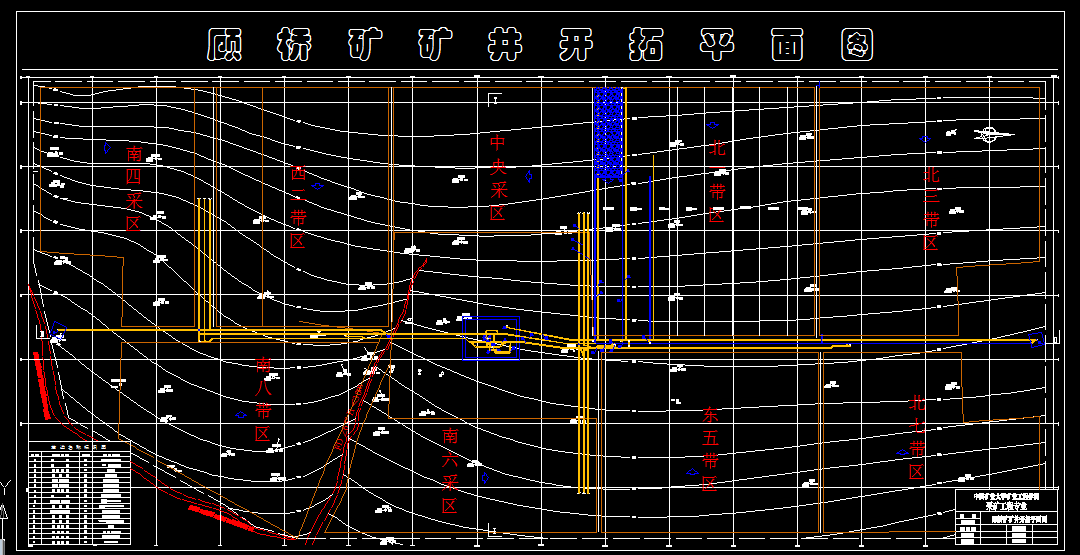The height and width of the screenshot is (555, 1080).
Task: Click the blue pentagon symbol at right roadway end
Action: click(x=1036, y=339)
